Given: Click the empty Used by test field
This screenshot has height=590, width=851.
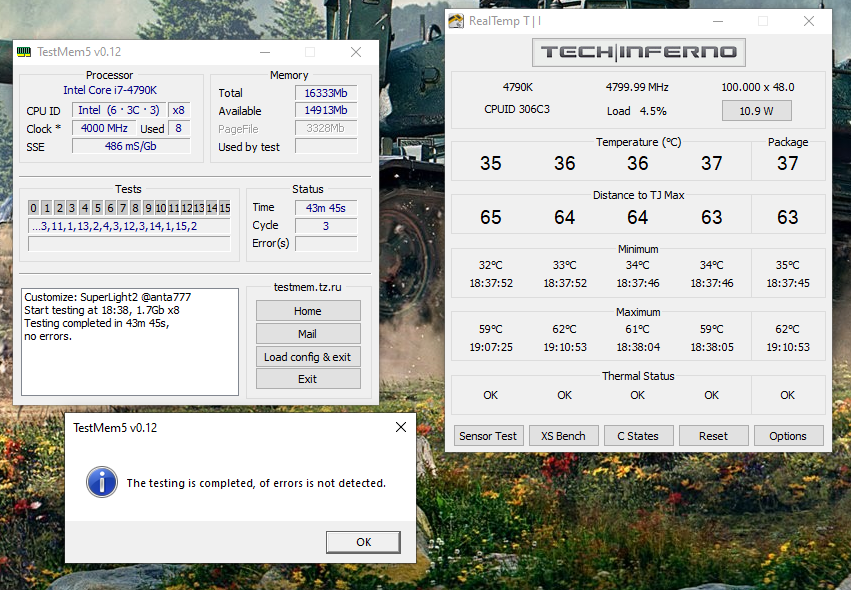Looking at the screenshot, I should 326,146.
